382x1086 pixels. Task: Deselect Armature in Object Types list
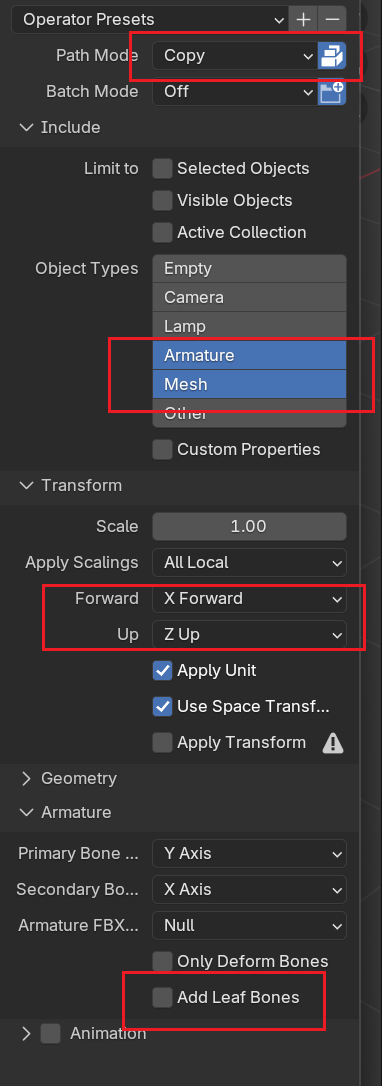249,355
